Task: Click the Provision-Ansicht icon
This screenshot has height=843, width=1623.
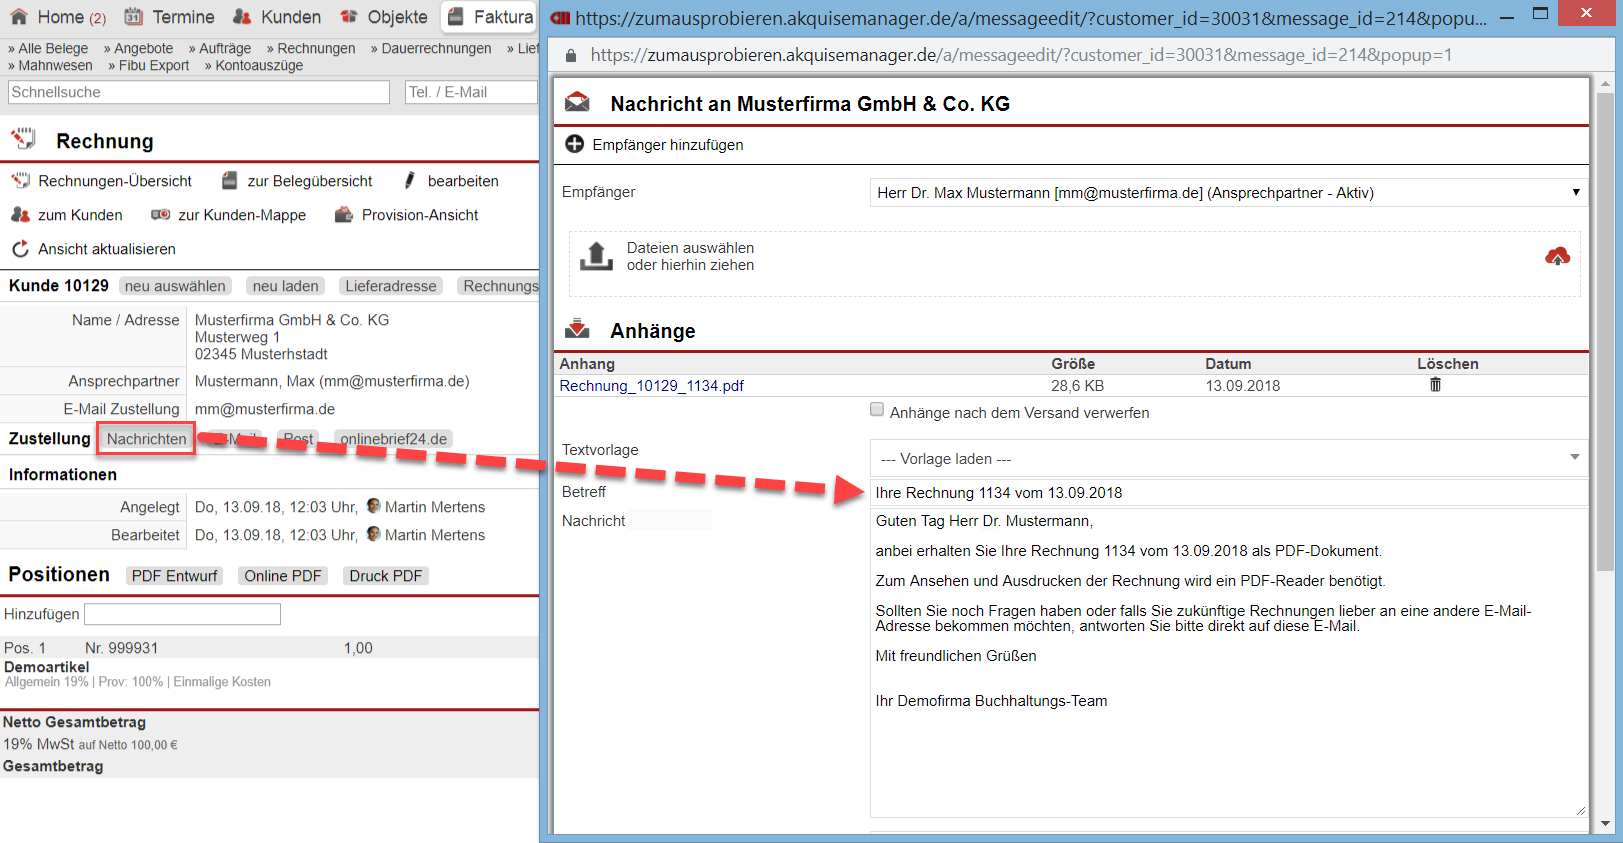Action: [x=344, y=215]
